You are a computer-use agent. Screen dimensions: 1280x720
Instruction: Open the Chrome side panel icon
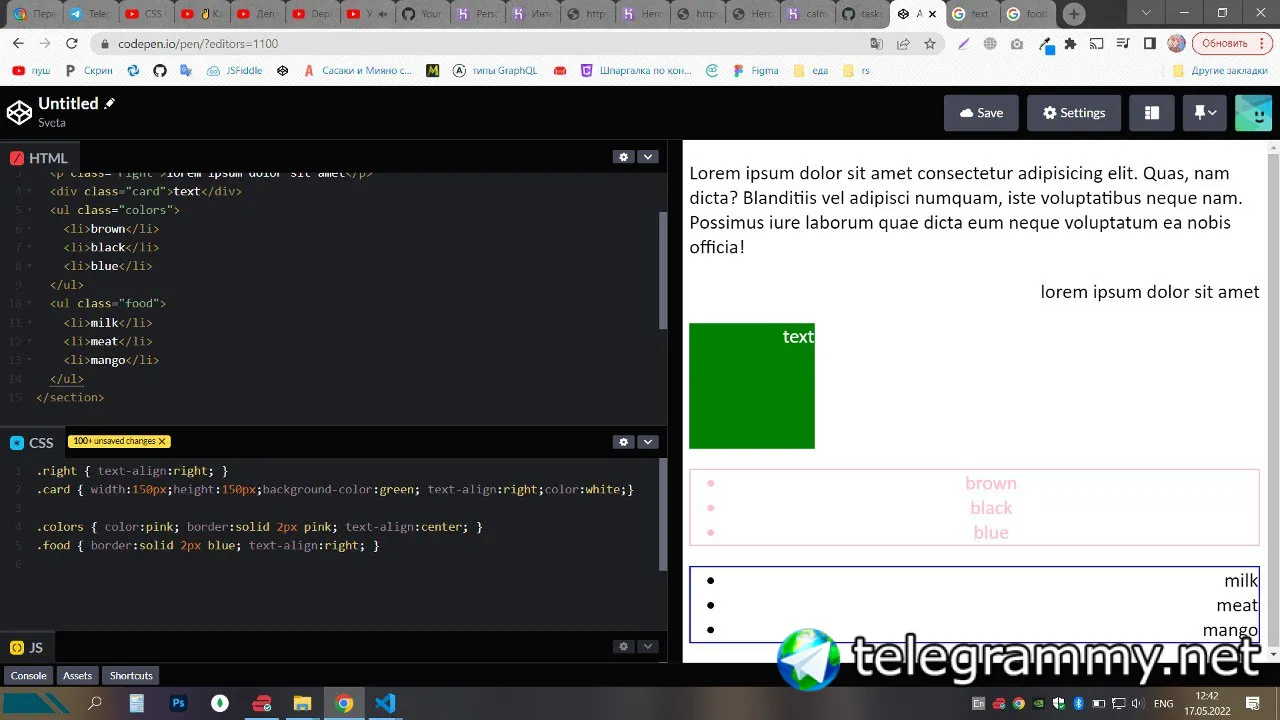[x=1149, y=44]
